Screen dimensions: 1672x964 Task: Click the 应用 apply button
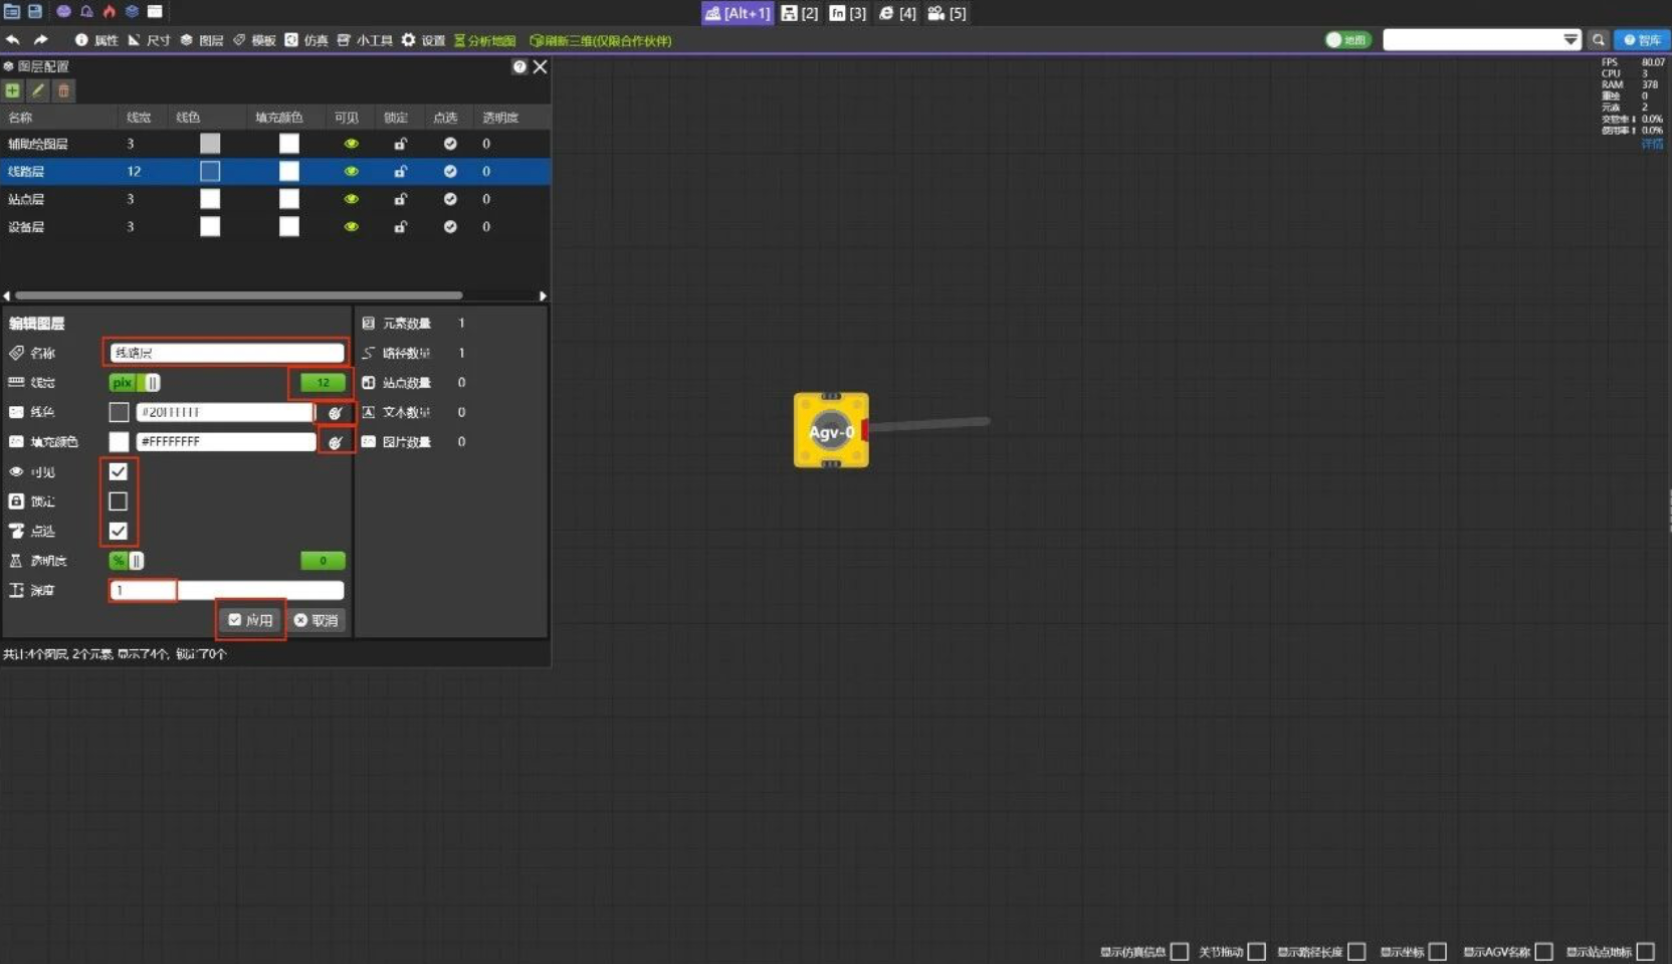click(250, 620)
